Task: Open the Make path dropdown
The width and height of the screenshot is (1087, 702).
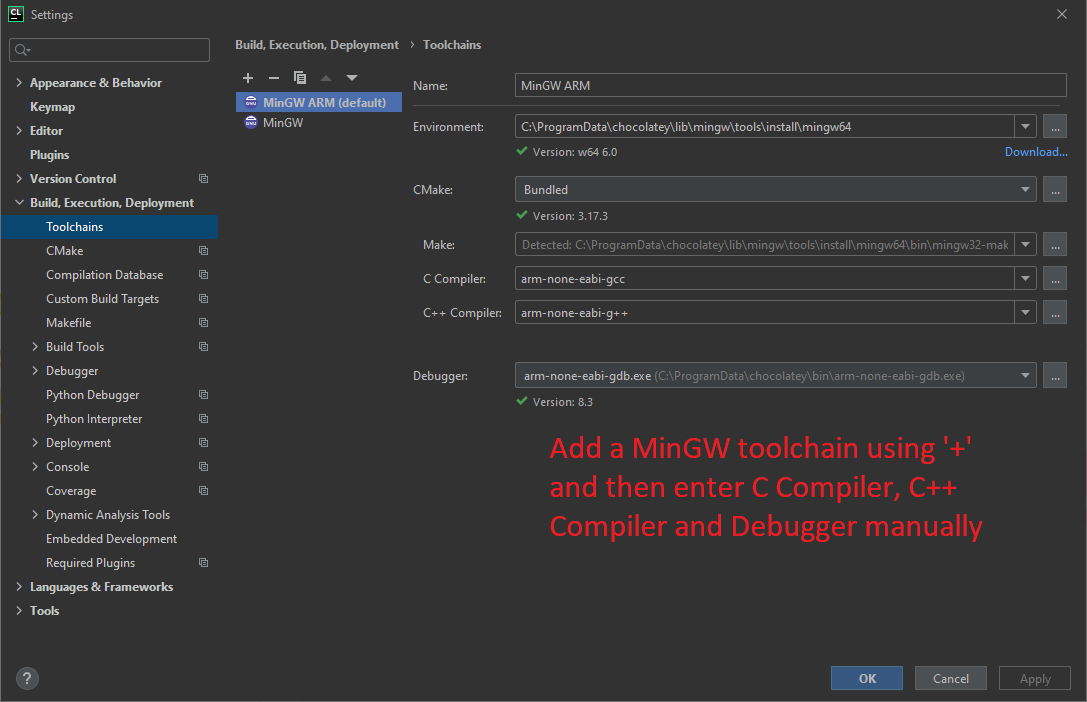Action: click(1025, 245)
